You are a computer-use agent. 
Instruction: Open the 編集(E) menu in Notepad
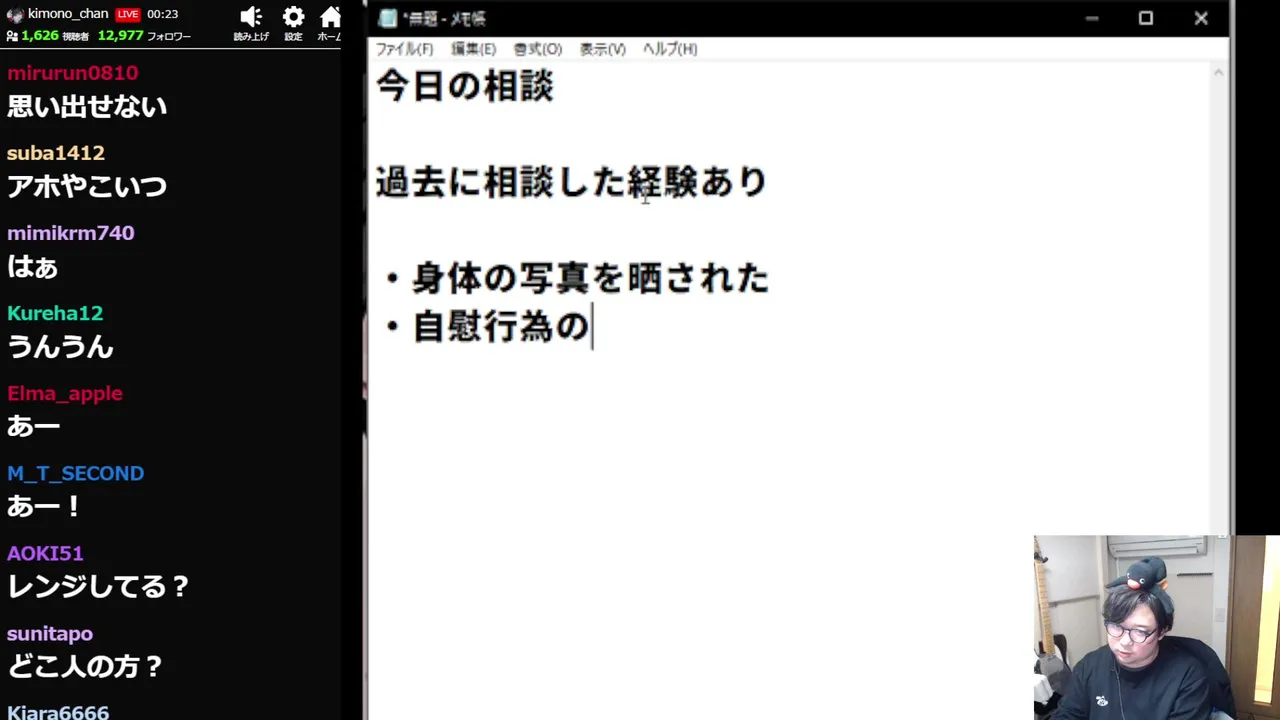coord(473,49)
